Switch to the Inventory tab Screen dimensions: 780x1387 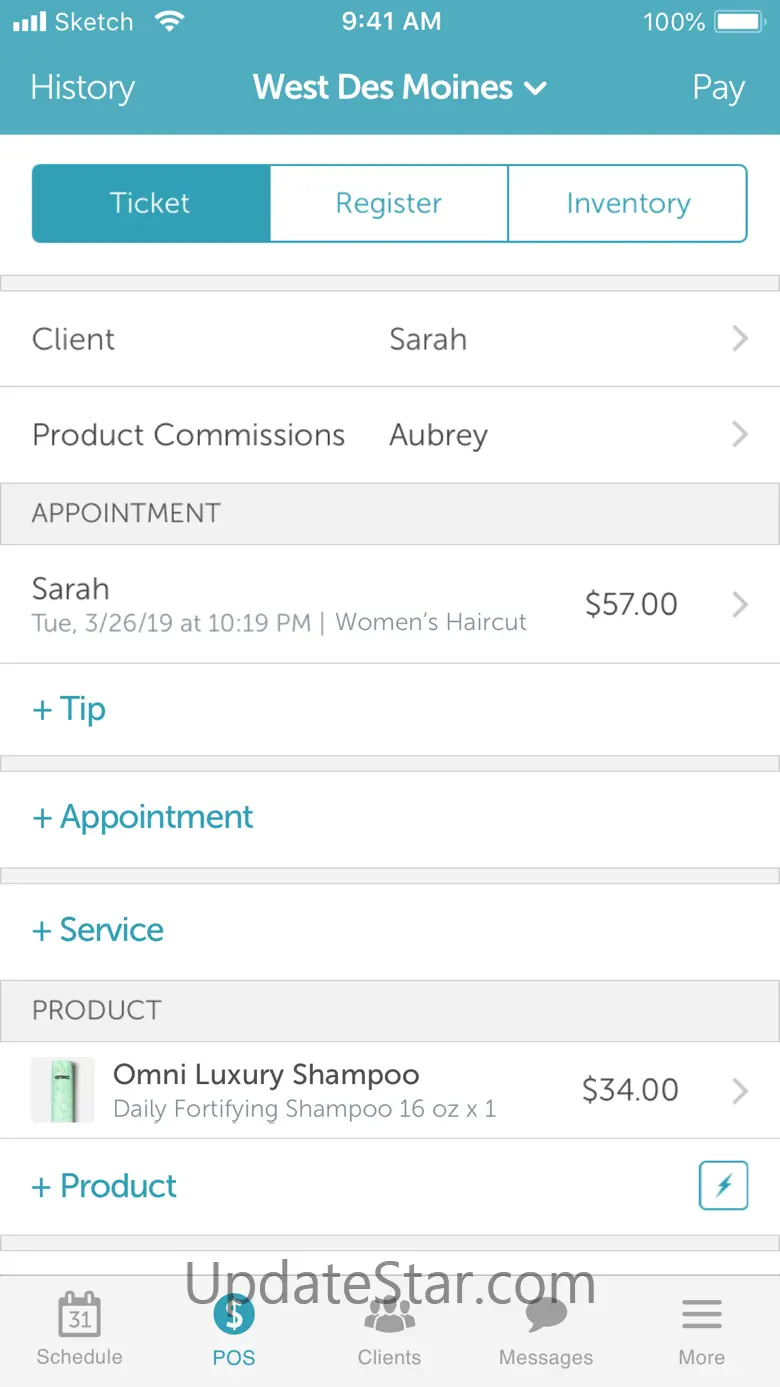pyautogui.click(x=628, y=204)
